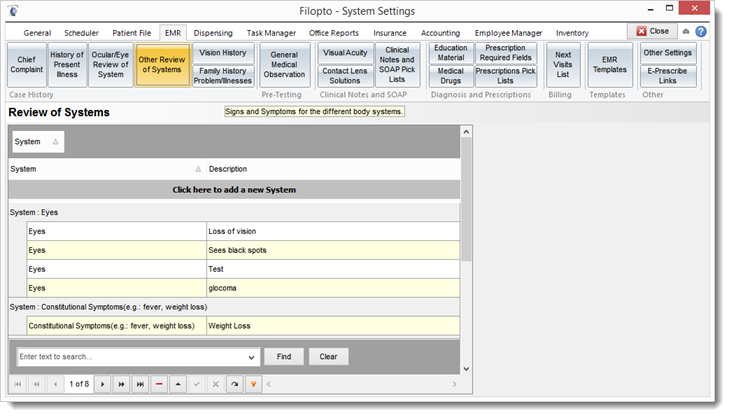
Task: Open the Office Reports tab
Action: (334, 33)
